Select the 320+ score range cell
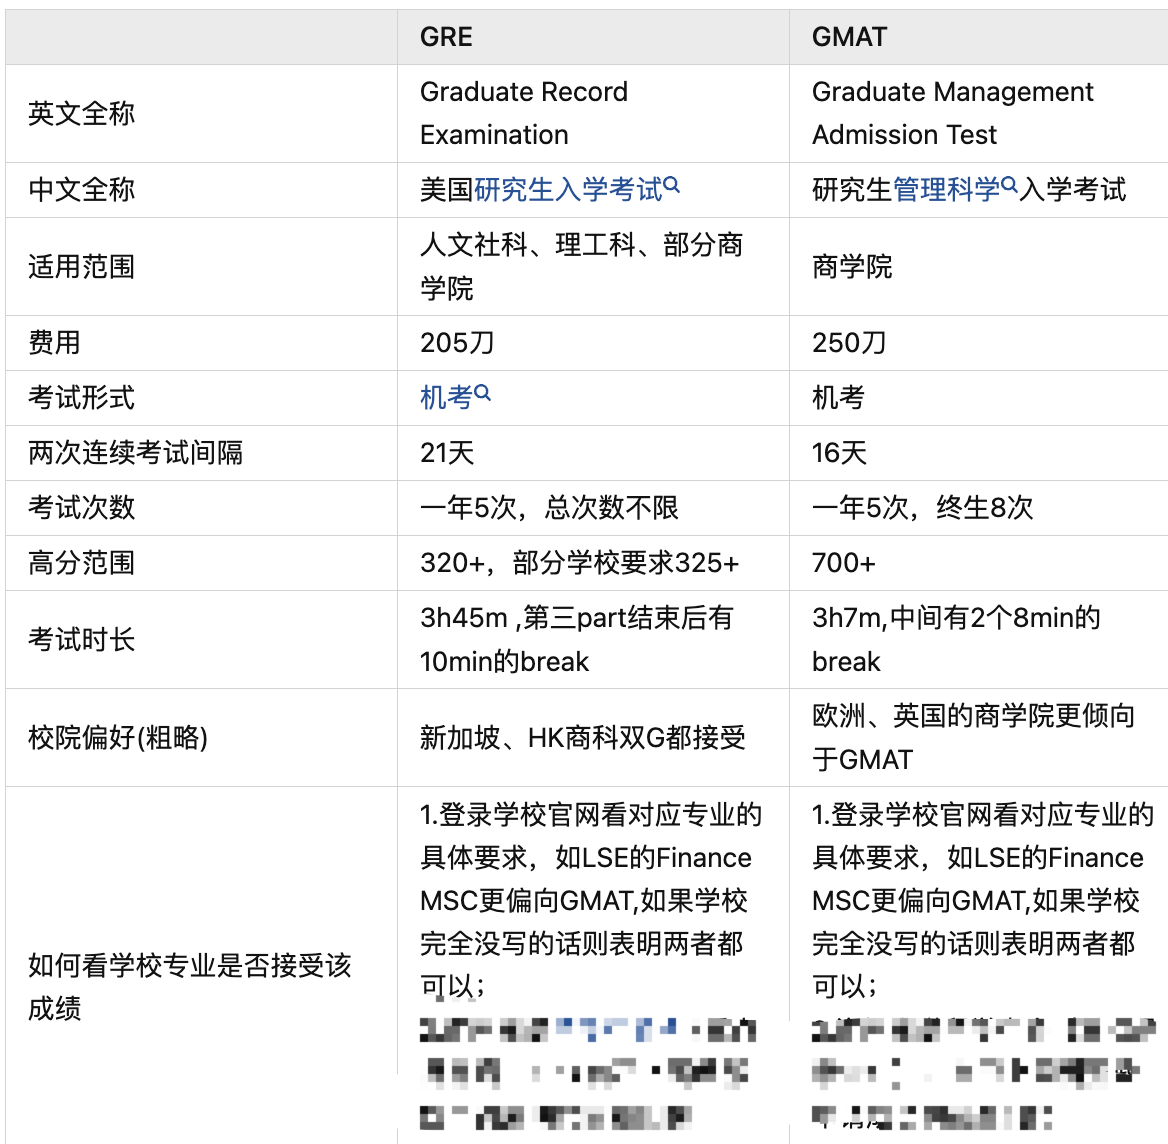Image resolution: width=1168 pixels, height=1144 pixels. (x=579, y=563)
